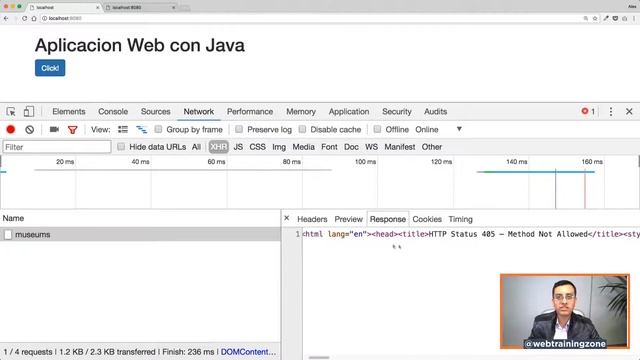Open the Security tab
640x360 pixels.
pos(397,111)
